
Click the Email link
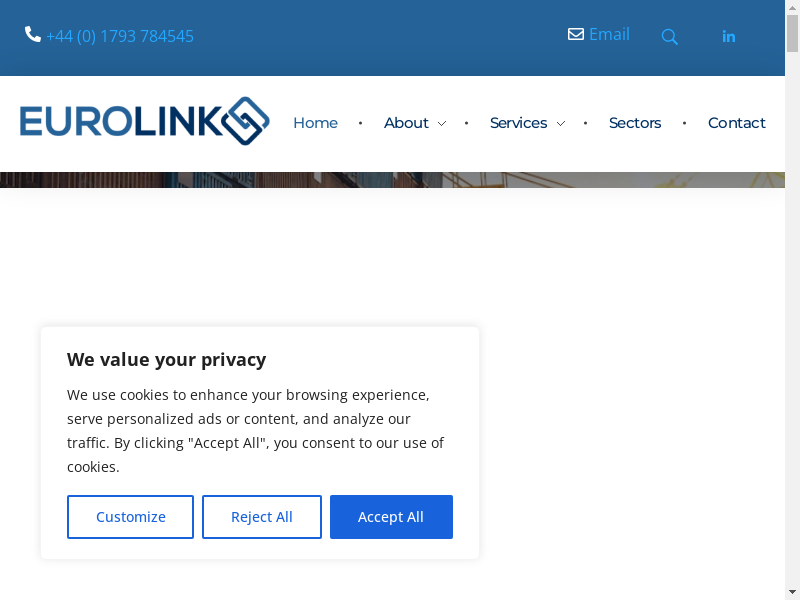609,34
